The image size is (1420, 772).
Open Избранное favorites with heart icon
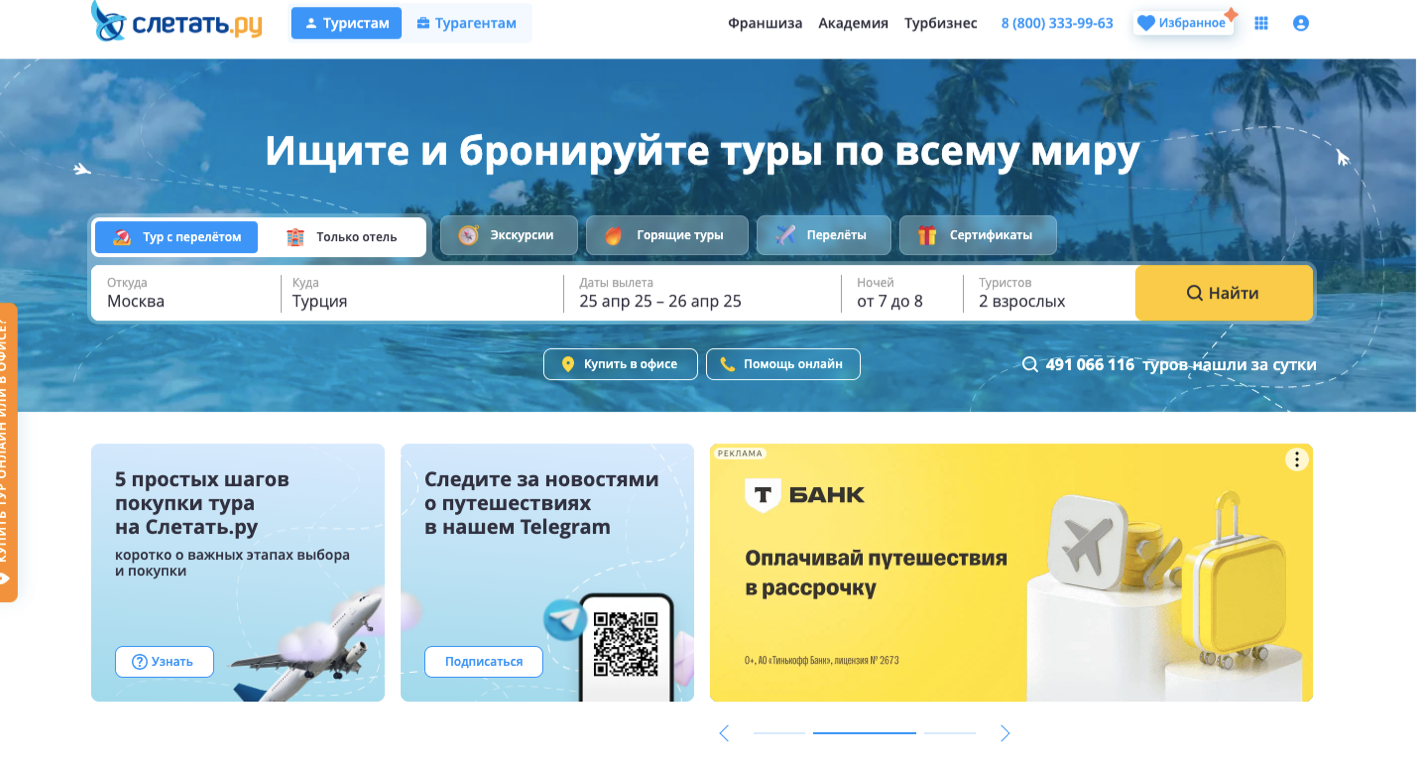[x=1183, y=23]
